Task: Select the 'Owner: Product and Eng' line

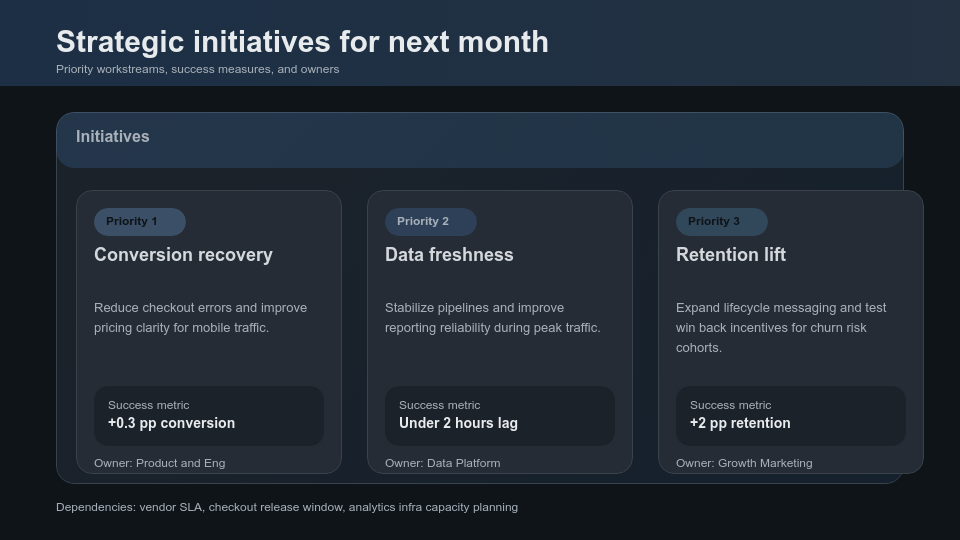Action: tap(159, 463)
